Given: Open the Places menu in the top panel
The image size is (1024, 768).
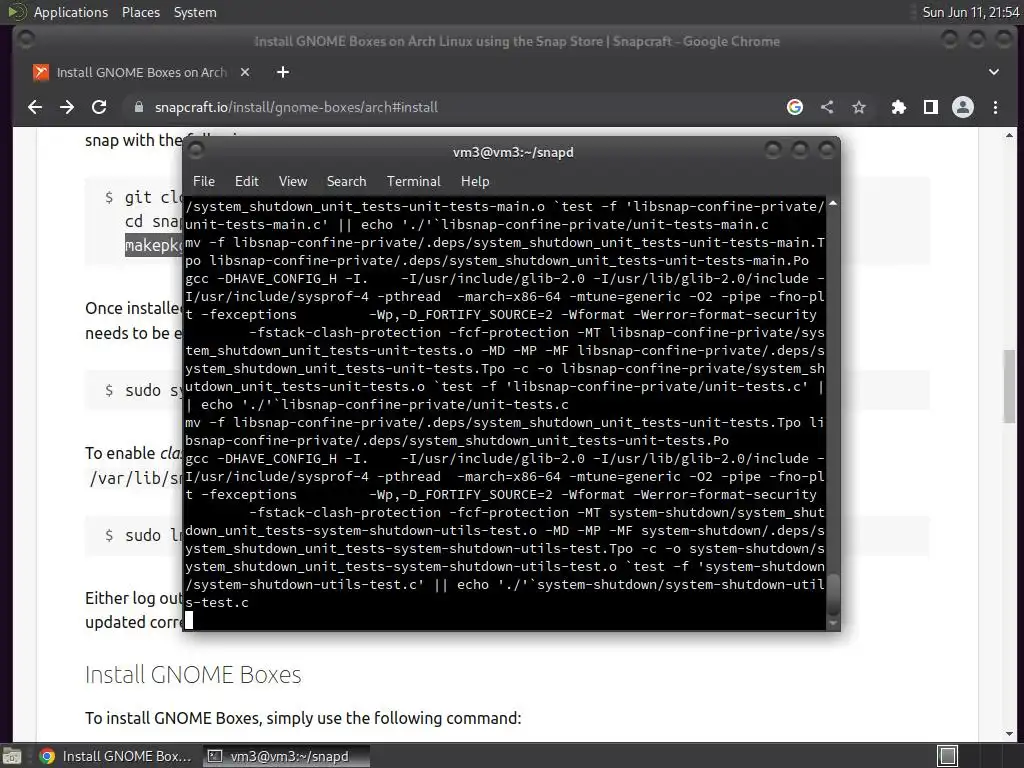Looking at the screenshot, I should 140,12.
